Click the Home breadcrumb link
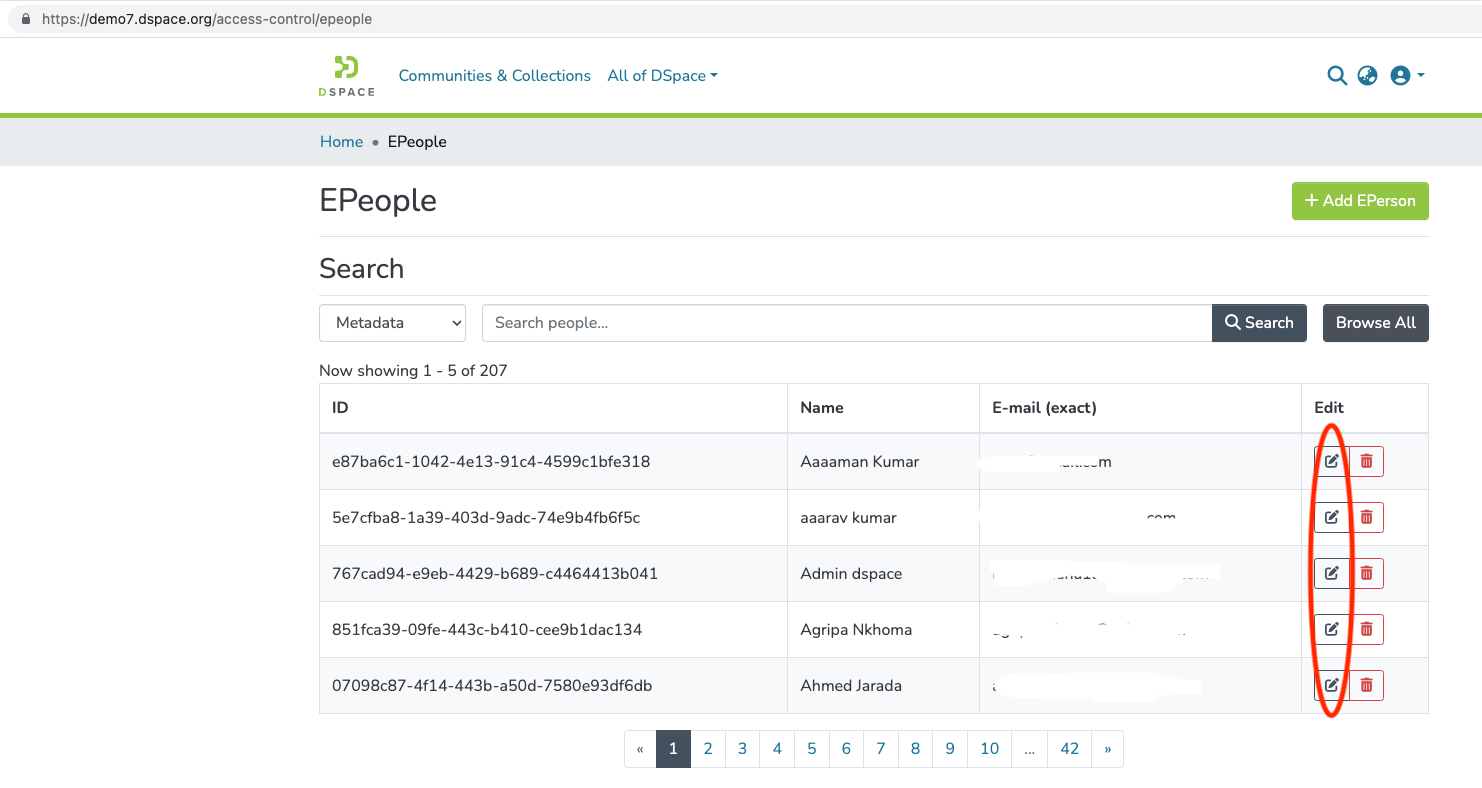Viewport: 1482px width, 788px height. coord(341,141)
